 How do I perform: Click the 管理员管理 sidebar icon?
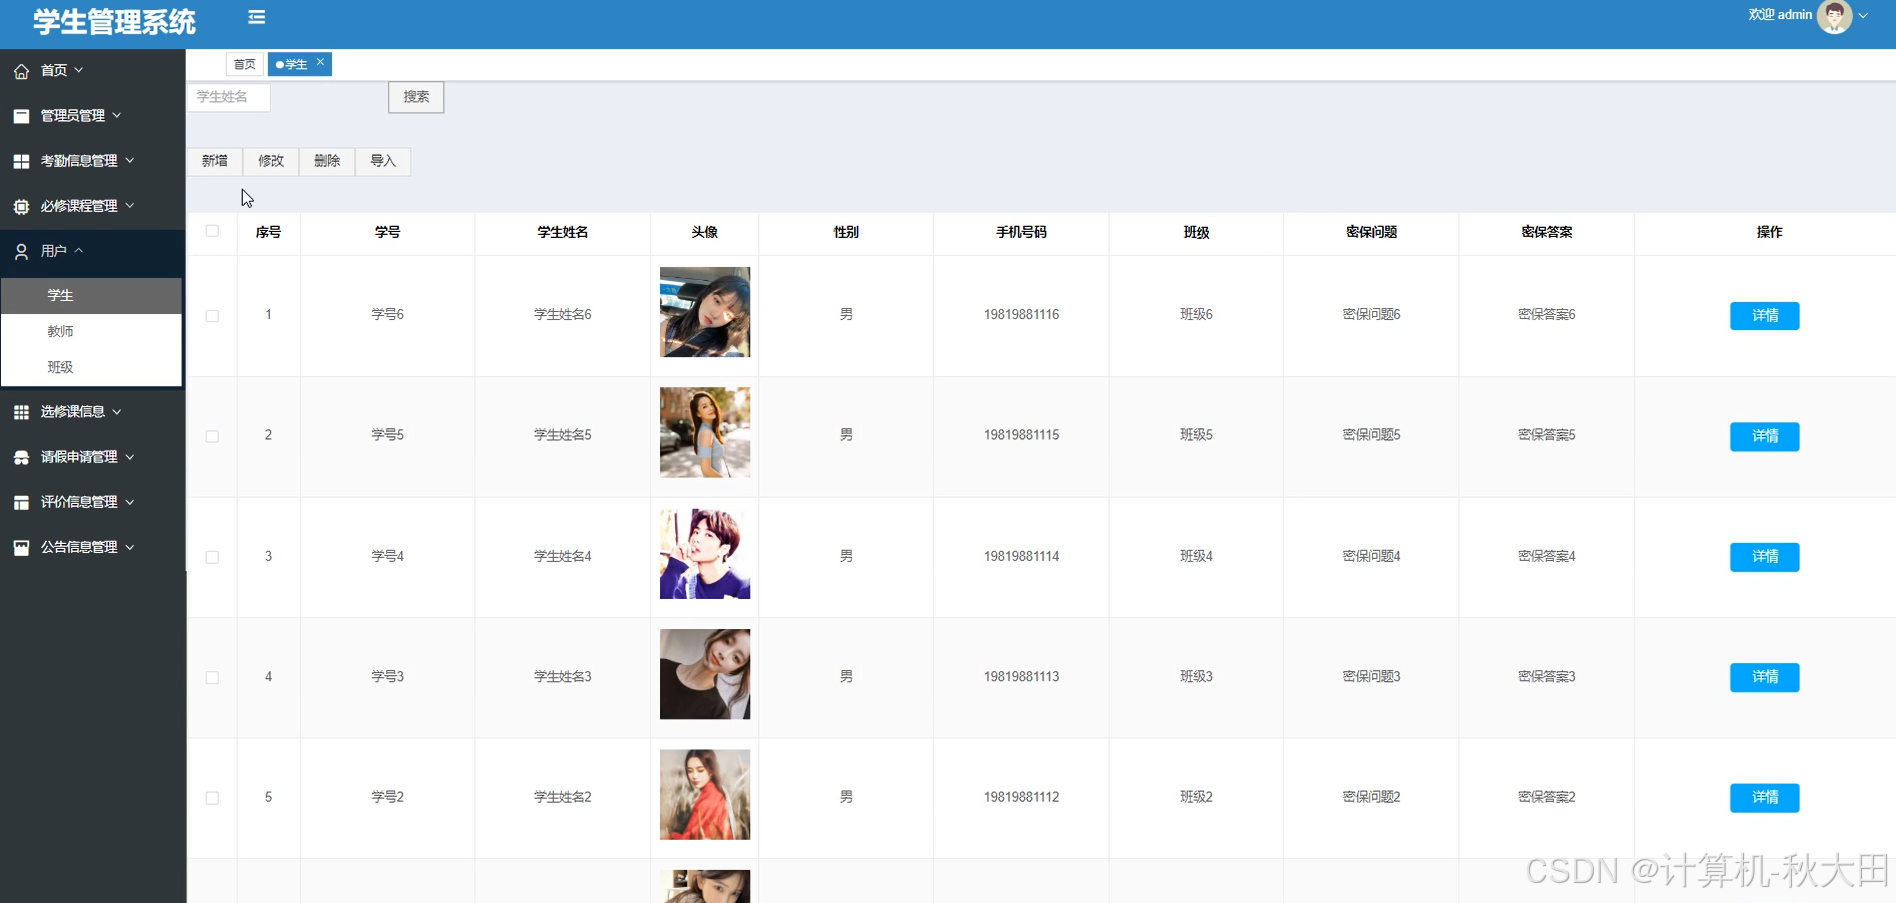[21, 116]
